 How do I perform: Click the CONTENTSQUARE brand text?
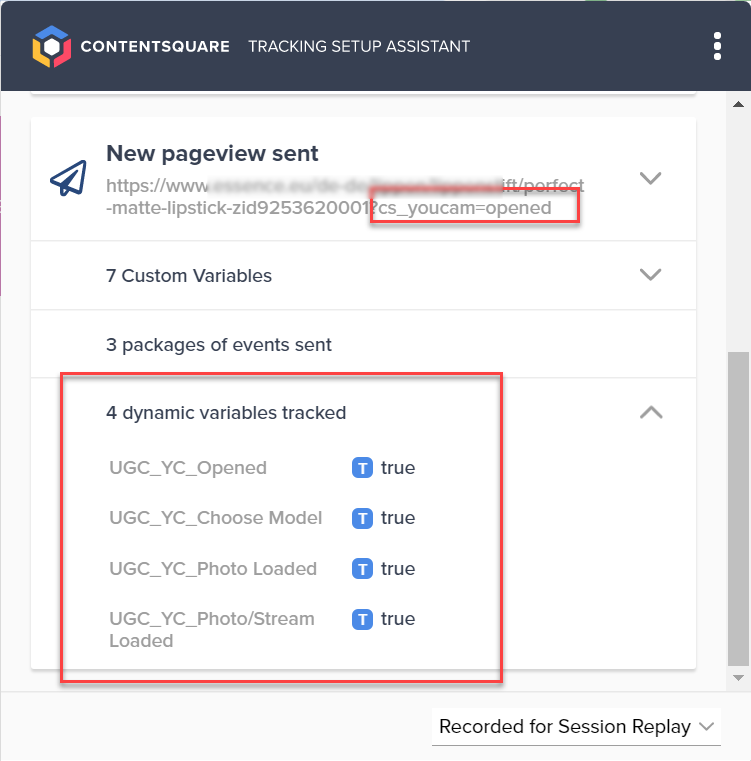point(155,47)
